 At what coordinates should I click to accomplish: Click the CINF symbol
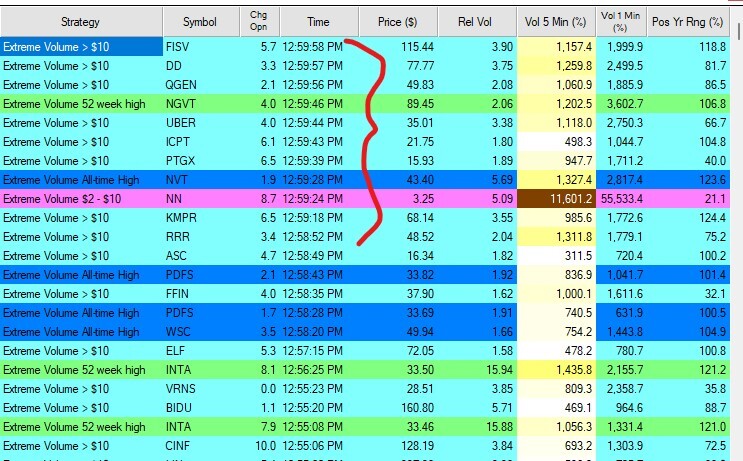pyautogui.click(x=178, y=446)
